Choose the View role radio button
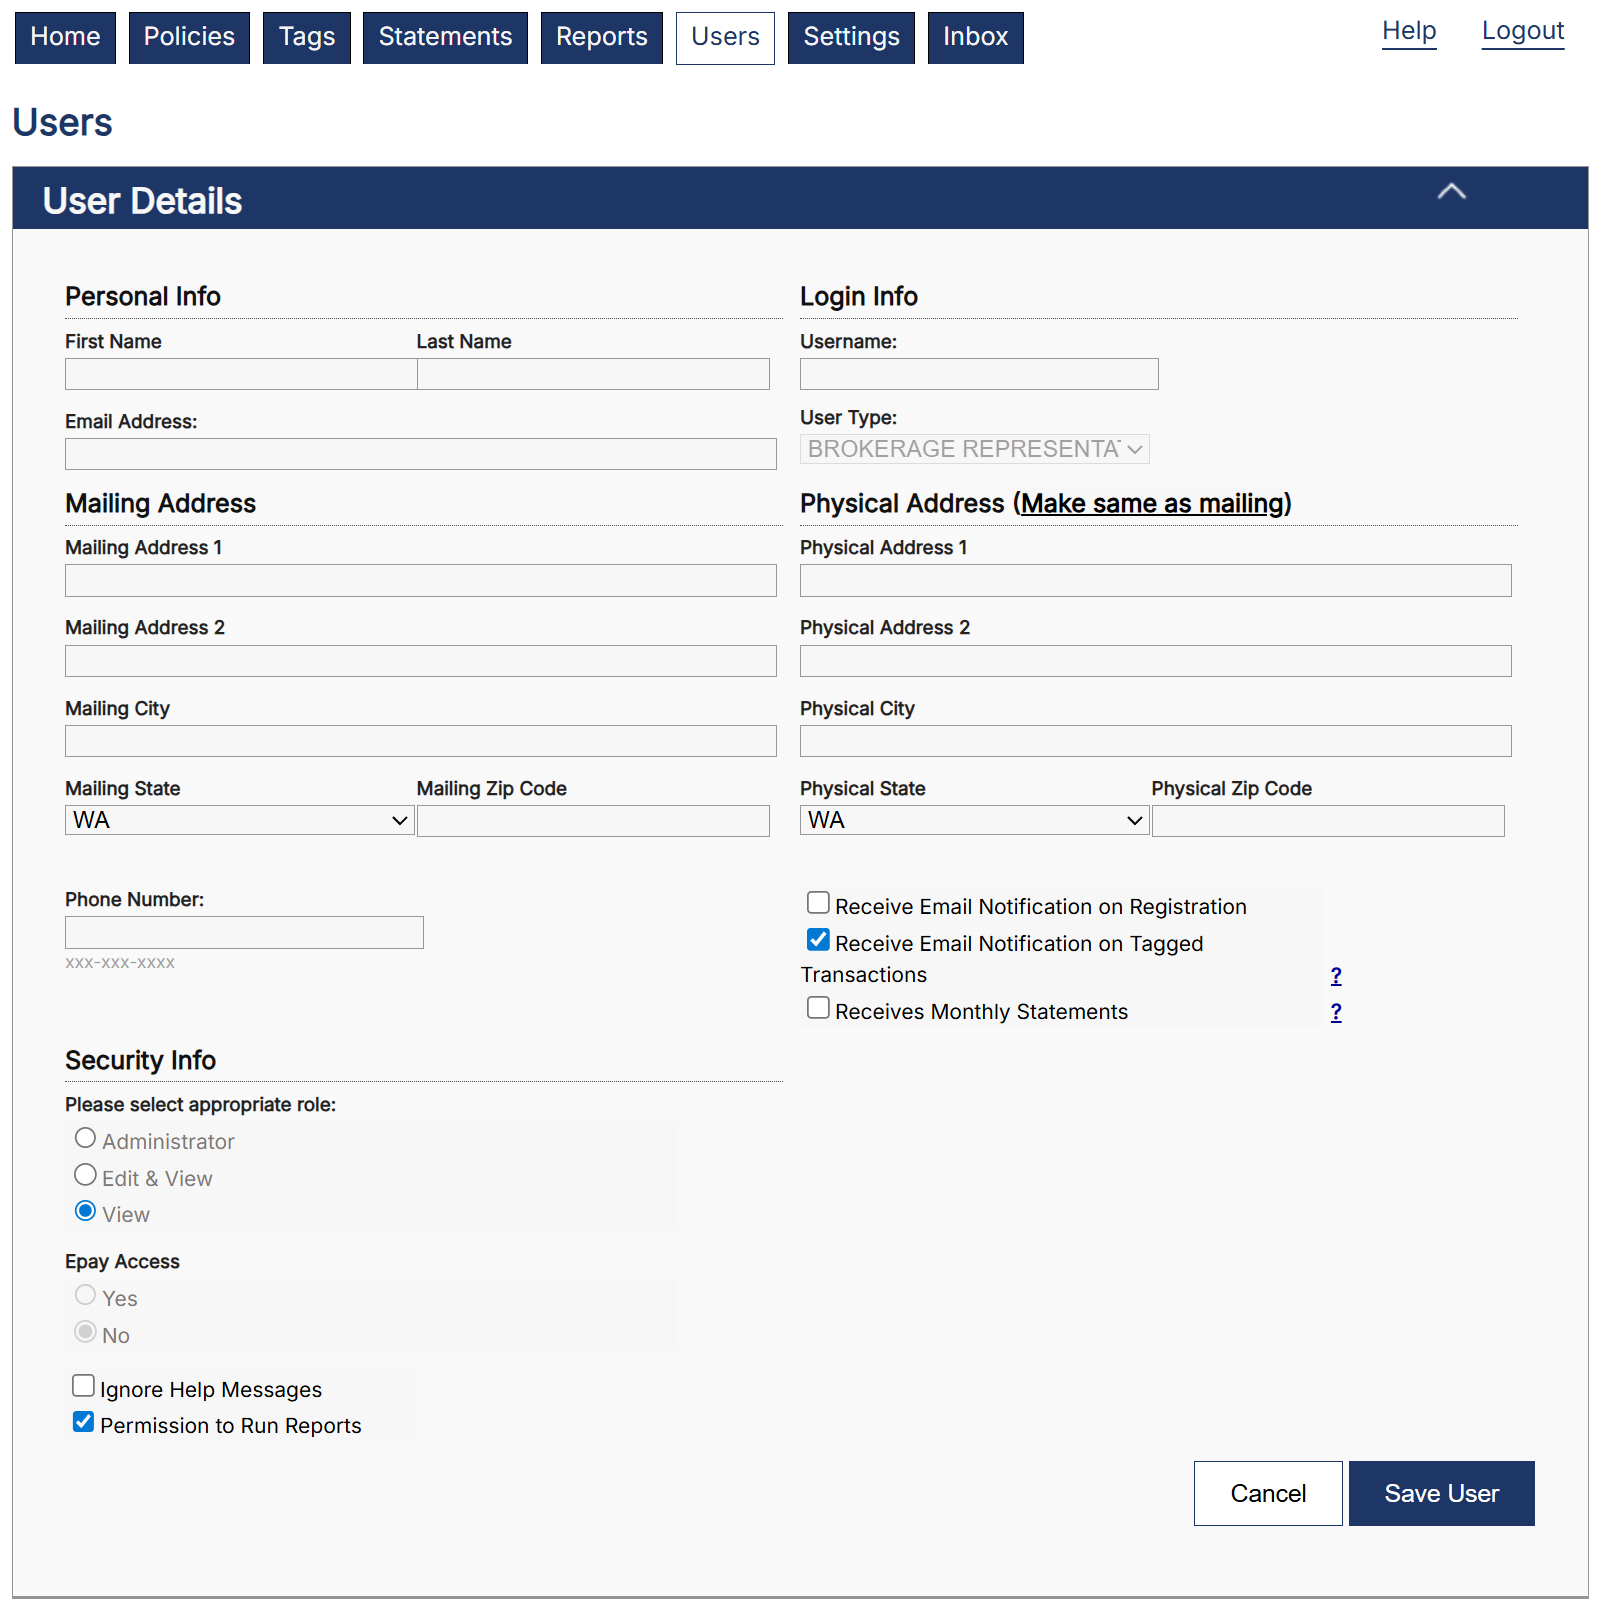This screenshot has width=1598, height=1609. [86, 1211]
